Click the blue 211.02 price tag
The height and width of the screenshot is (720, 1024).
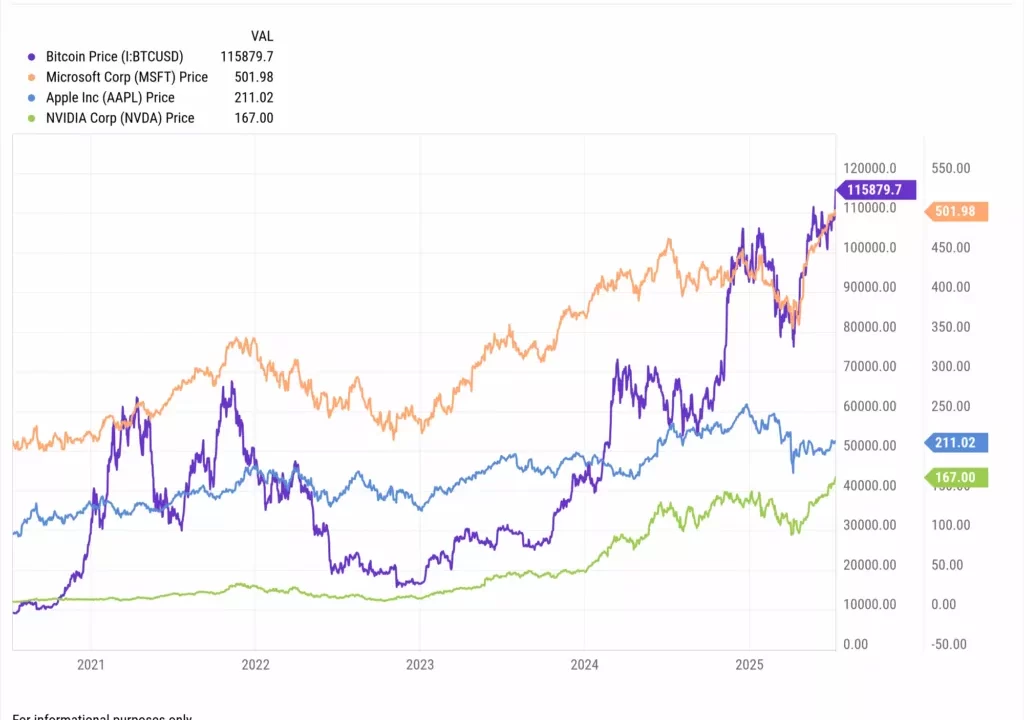(x=955, y=442)
